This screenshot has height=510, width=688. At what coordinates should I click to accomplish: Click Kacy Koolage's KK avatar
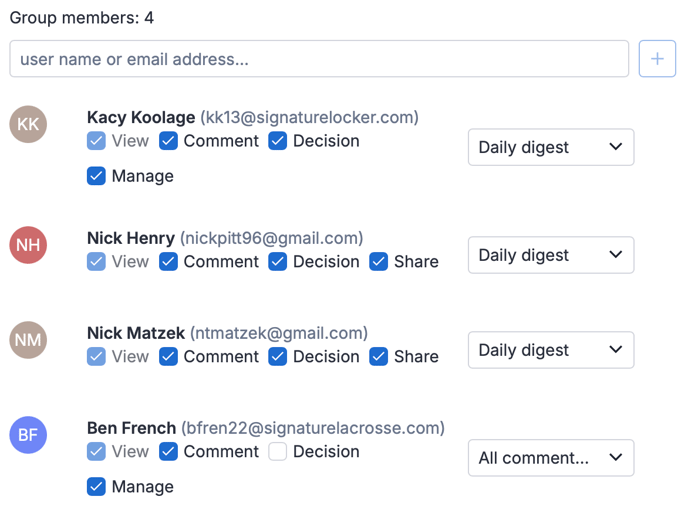point(28,124)
